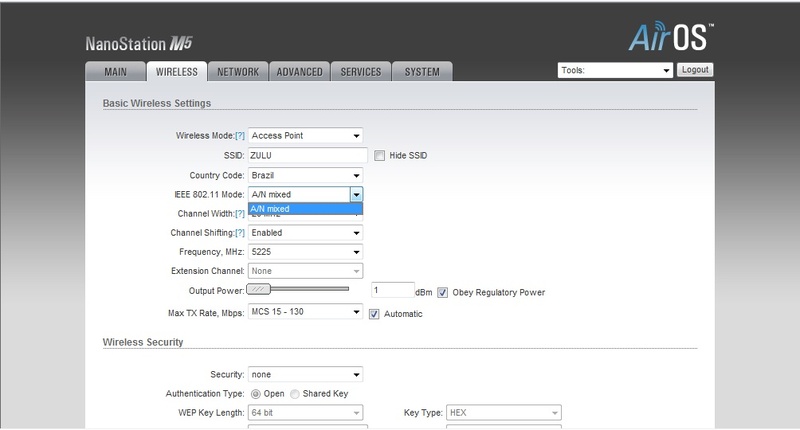Open the Frequency, MHz dropdown
Screen dimensions: 800x430
(x=305, y=252)
